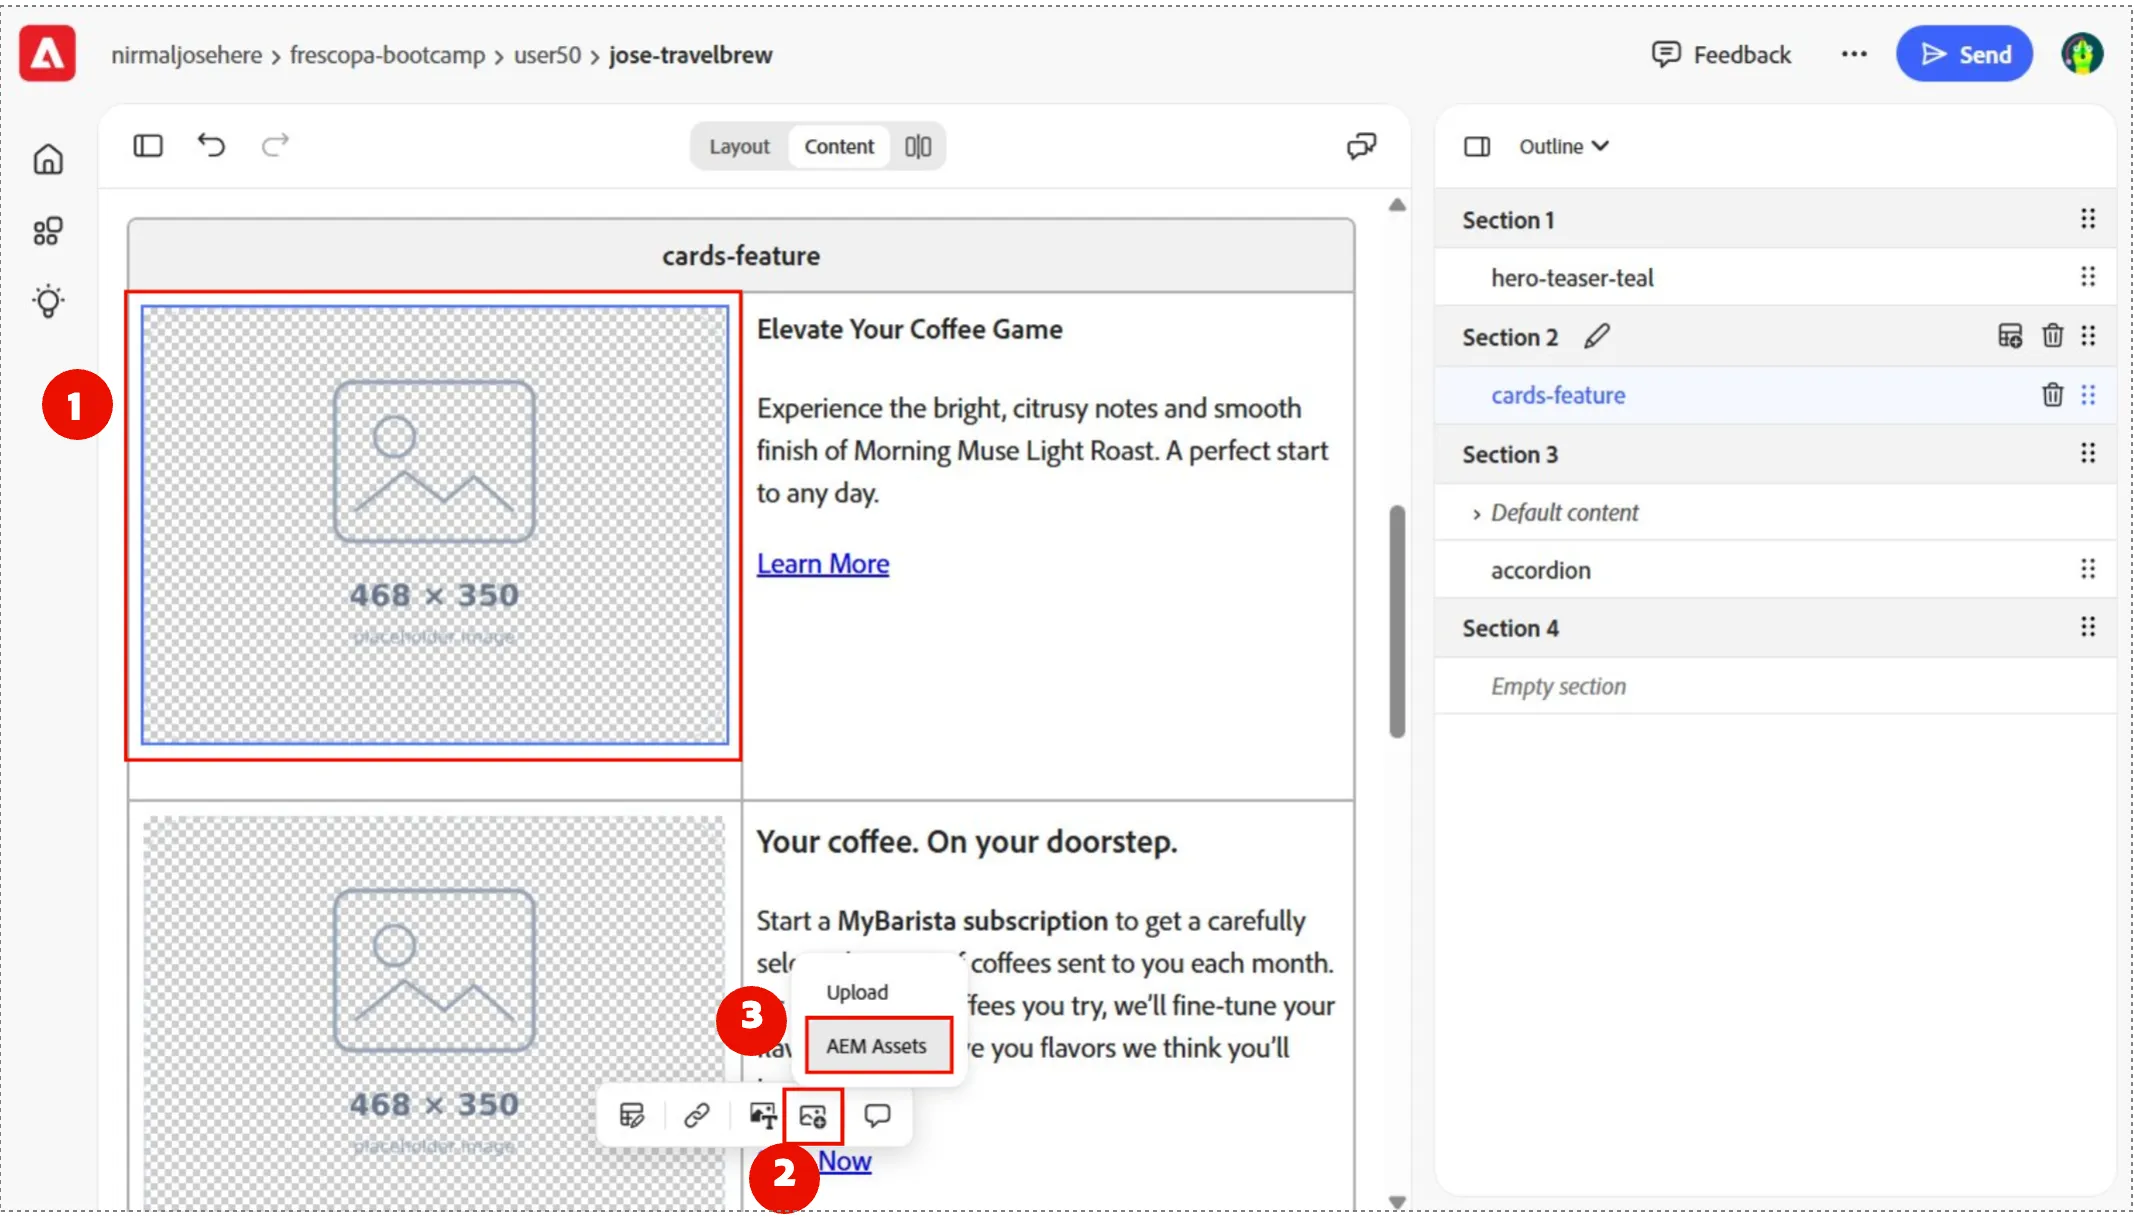The height and width of the screenshot is (1218, 2134).
Task: Open split compare view icon
Action: [918, 147]
